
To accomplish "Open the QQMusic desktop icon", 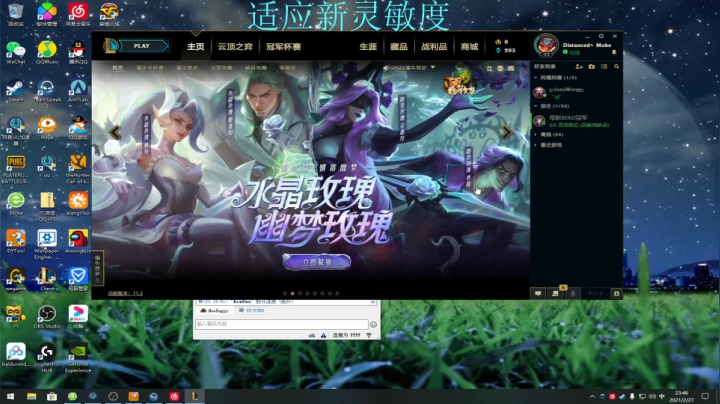I will [47, 53].
